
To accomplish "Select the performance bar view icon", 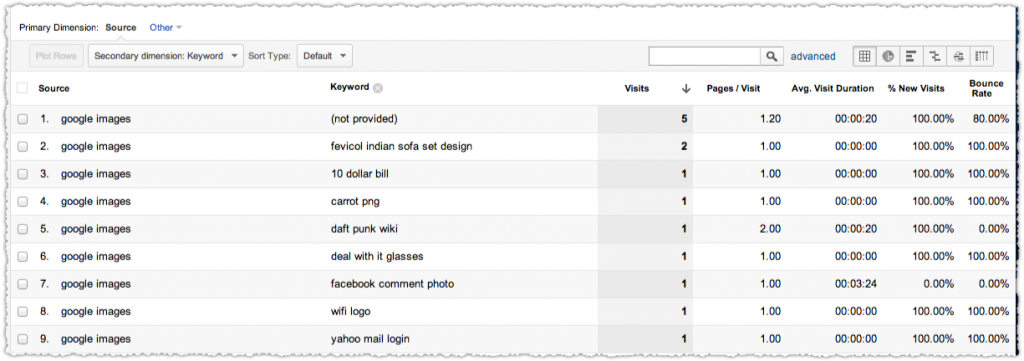I will (x=911, y=56).
